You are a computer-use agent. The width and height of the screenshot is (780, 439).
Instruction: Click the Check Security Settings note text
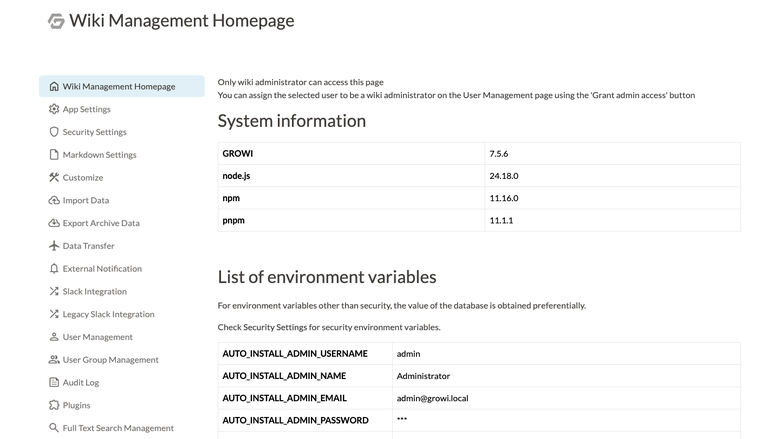(x=329, y=327)
